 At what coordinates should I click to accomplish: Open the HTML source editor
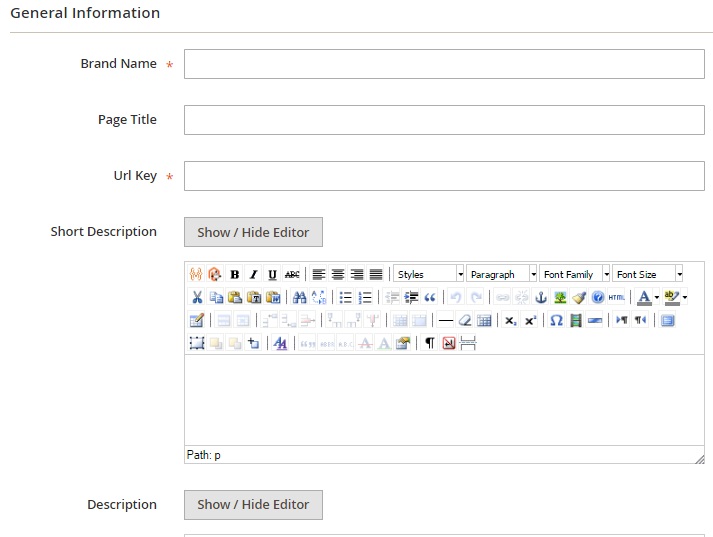(x=616, y=297)
